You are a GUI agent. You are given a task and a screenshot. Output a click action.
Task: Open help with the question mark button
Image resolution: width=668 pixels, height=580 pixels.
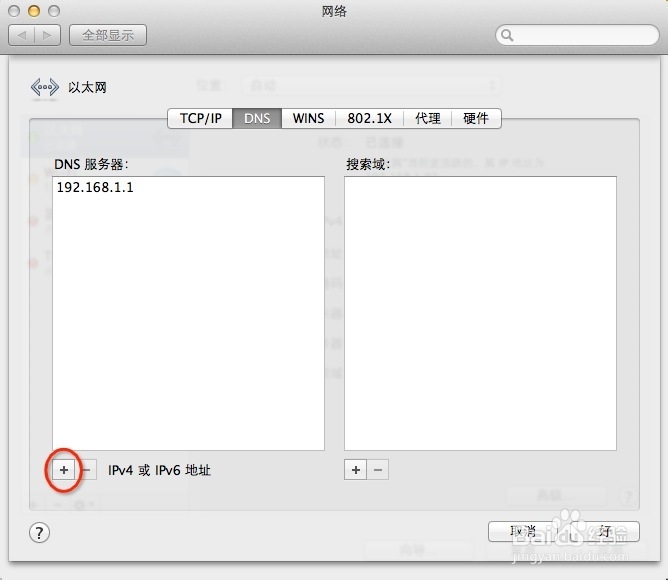tap(39, 533)
